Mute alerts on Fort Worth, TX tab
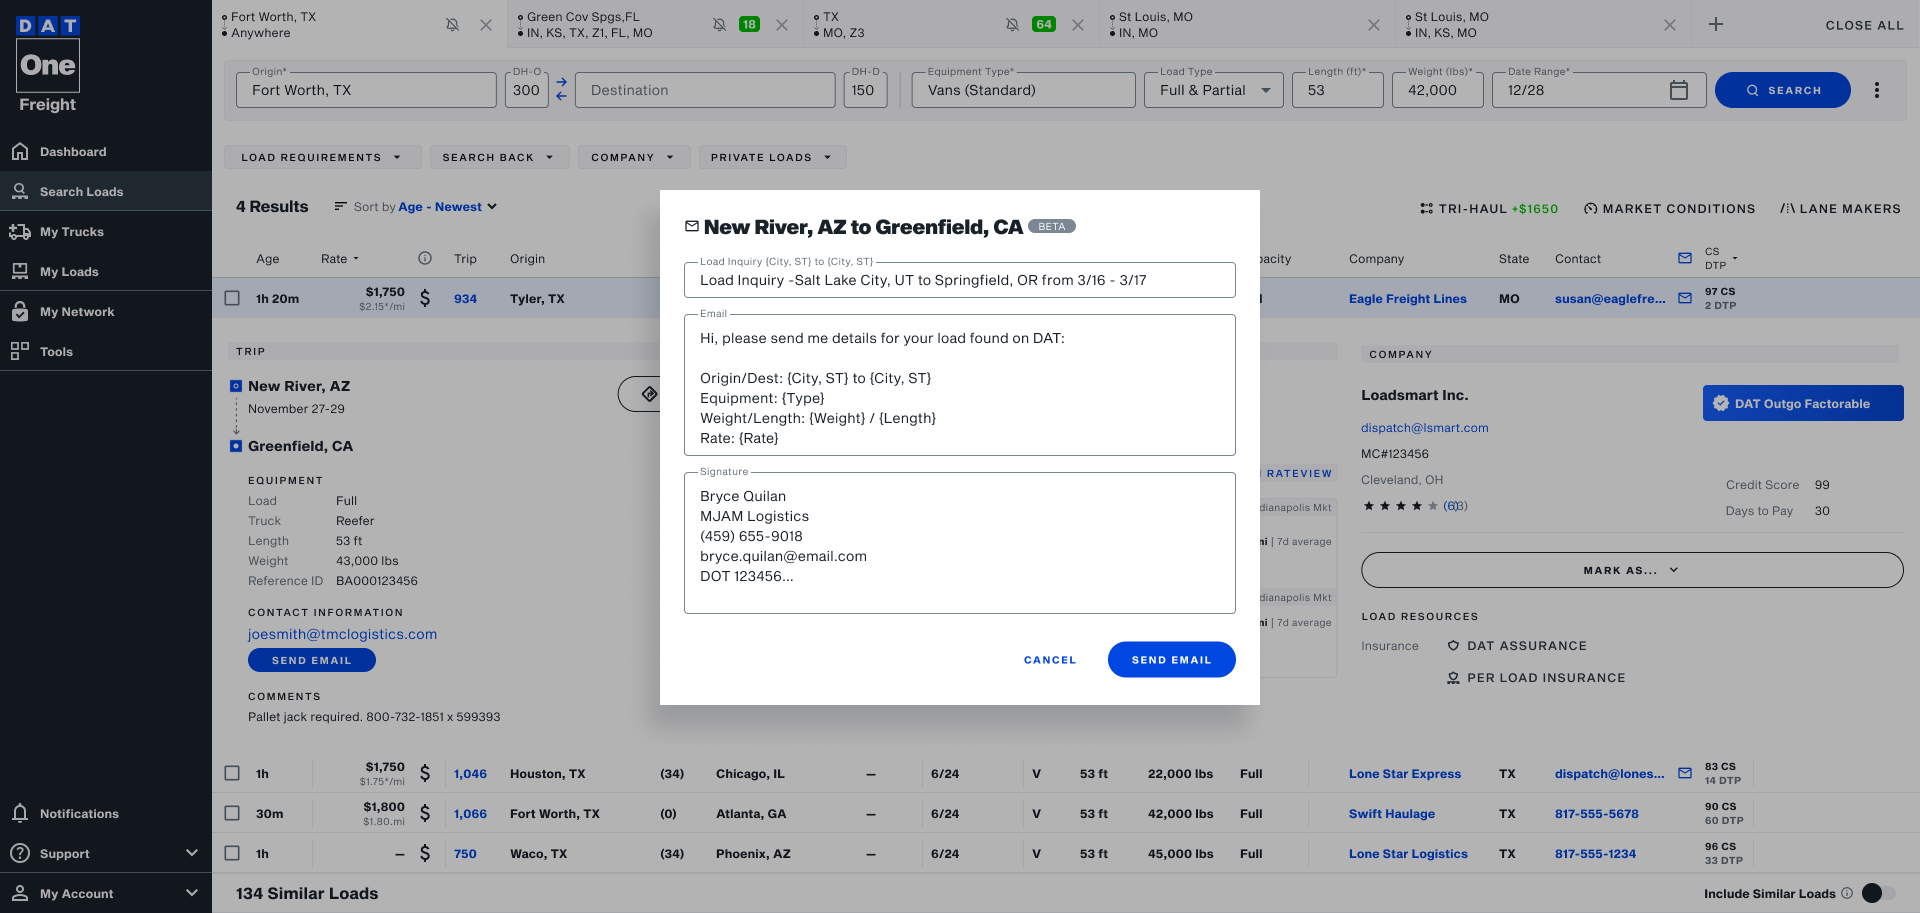This screenshot has width=1920, height=913. [452, 25]
